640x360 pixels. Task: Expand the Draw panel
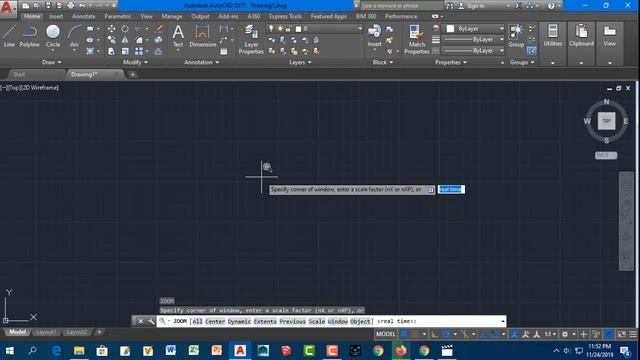click(51, 62)
